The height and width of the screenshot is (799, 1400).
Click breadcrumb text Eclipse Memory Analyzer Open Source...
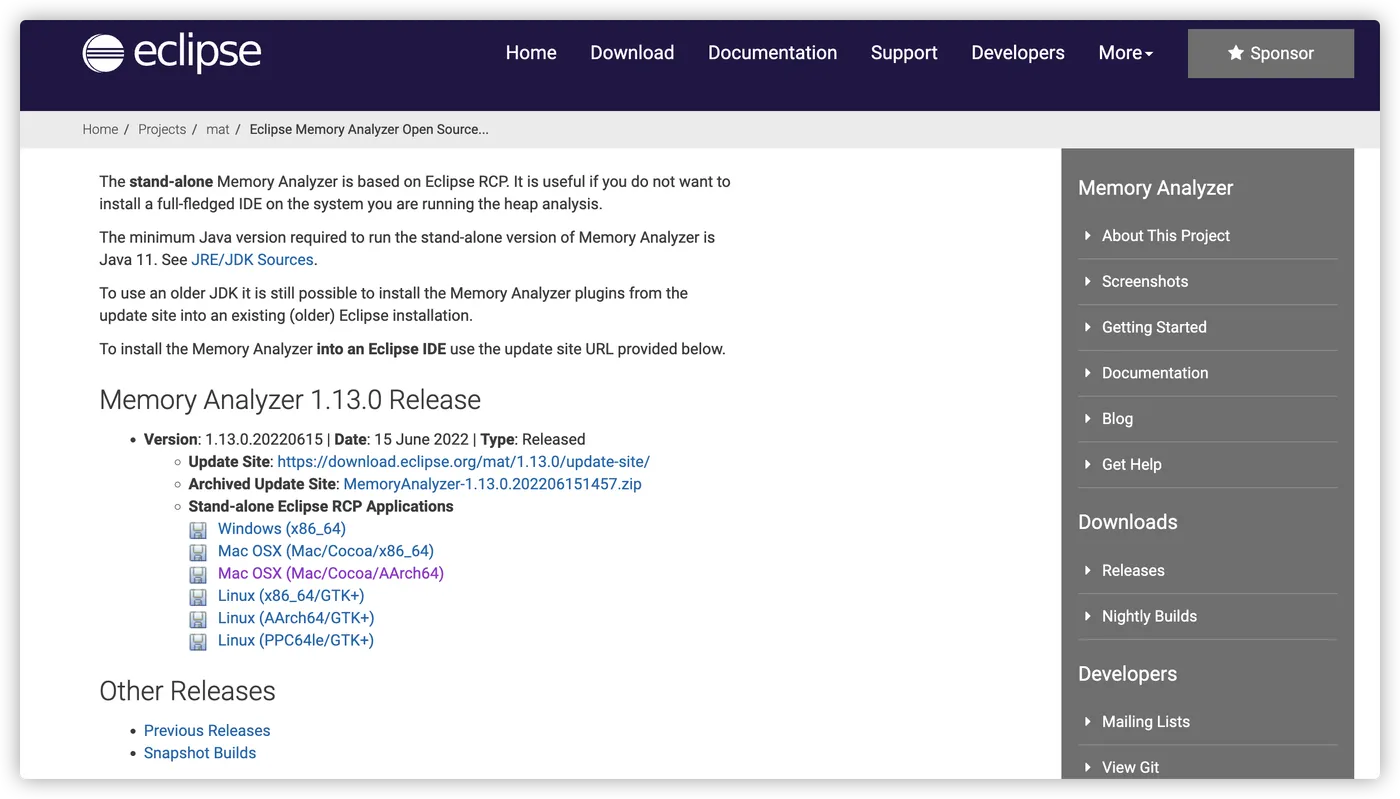[x=369, y=129]
